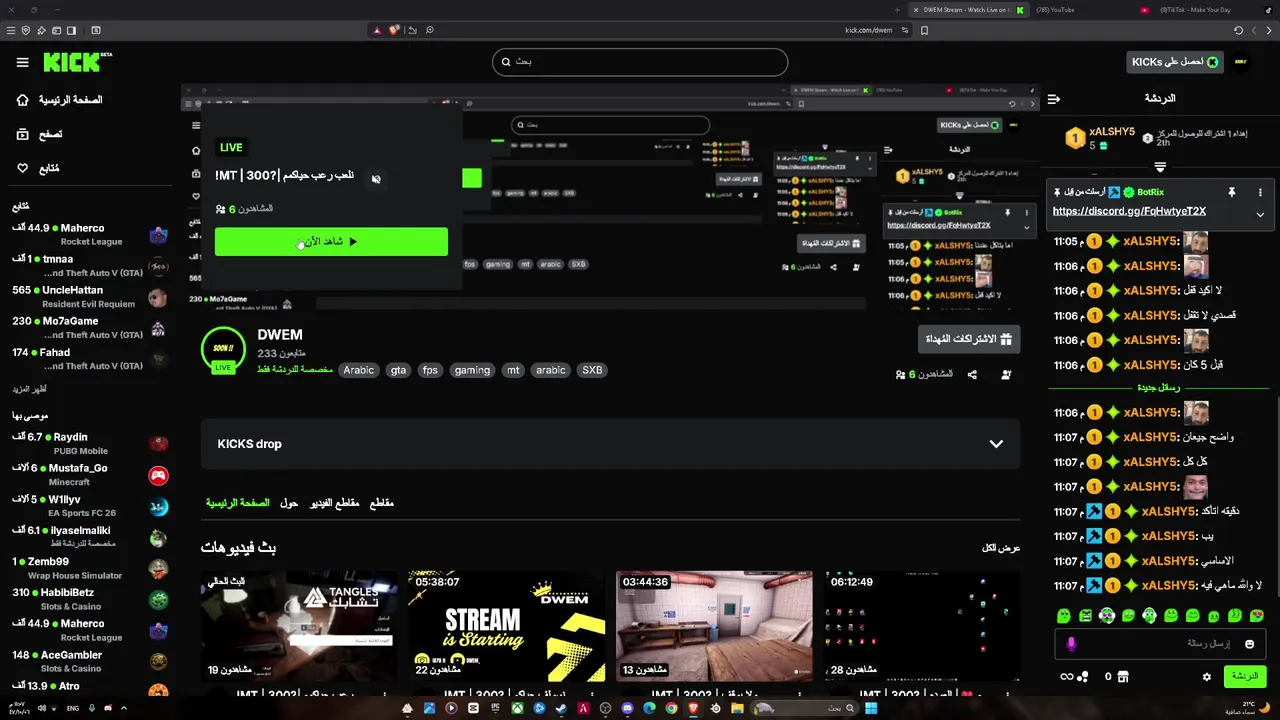
Task: Click the share icon under the player
Action: coord(972,374)
